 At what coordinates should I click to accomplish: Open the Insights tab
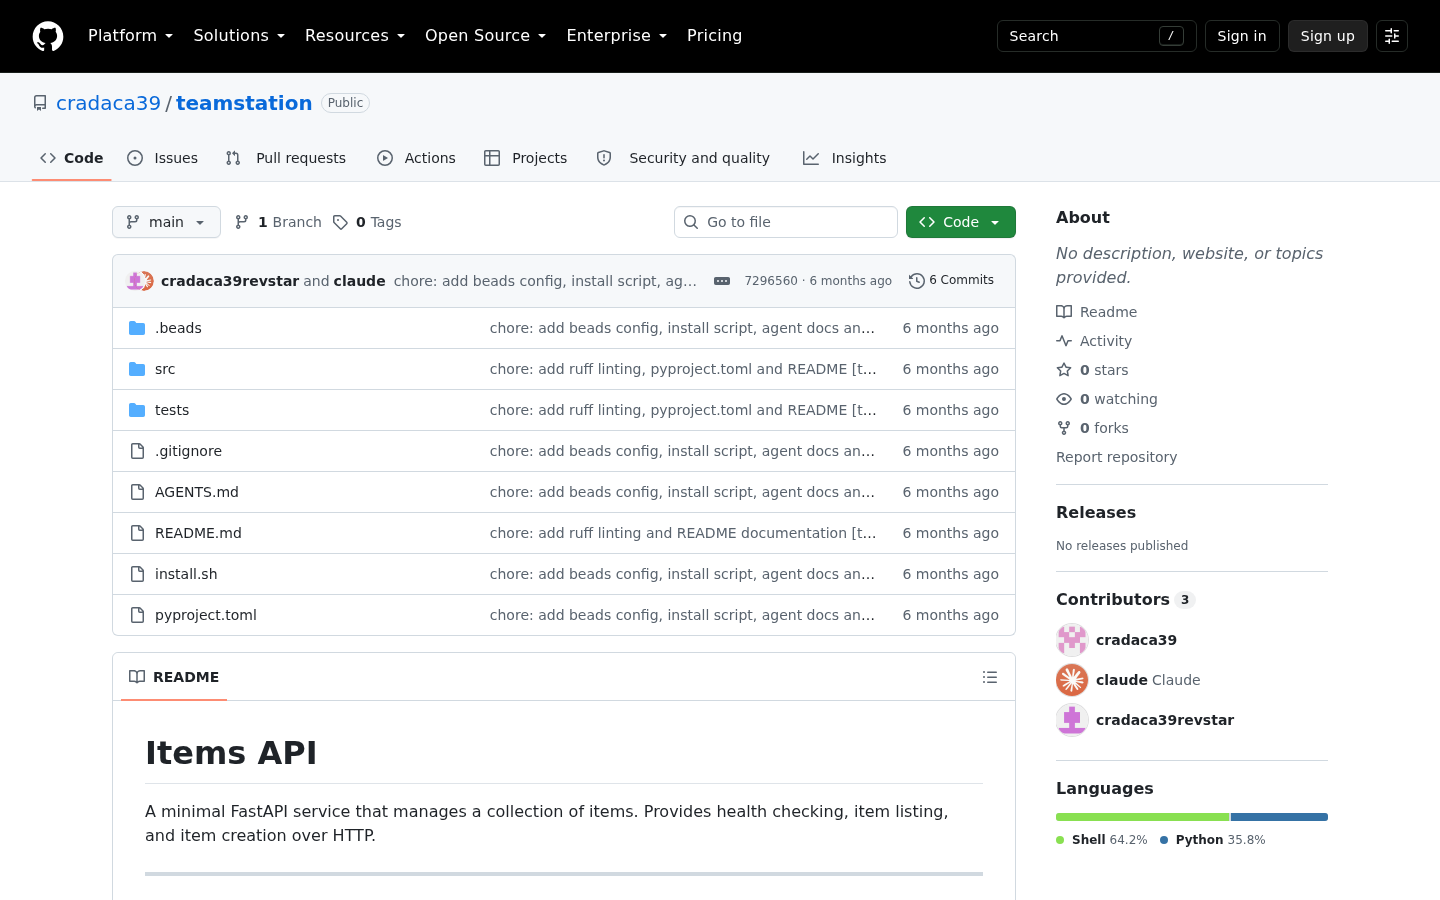pos(845,158)
